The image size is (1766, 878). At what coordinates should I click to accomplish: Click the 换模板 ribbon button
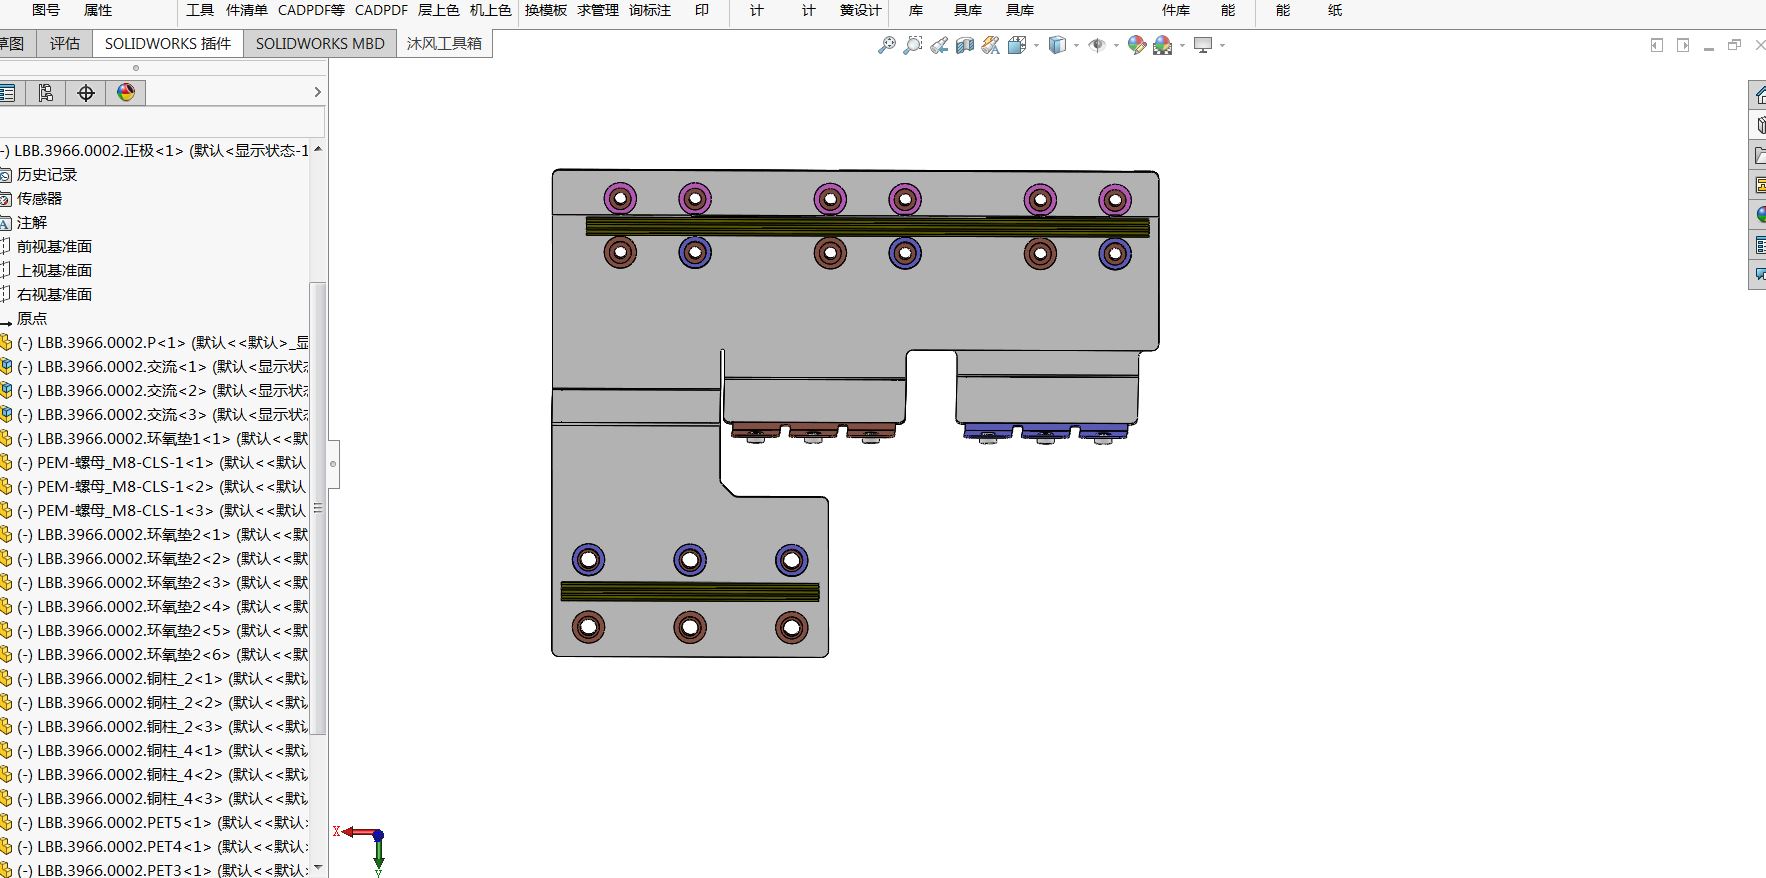coord(546,10)
